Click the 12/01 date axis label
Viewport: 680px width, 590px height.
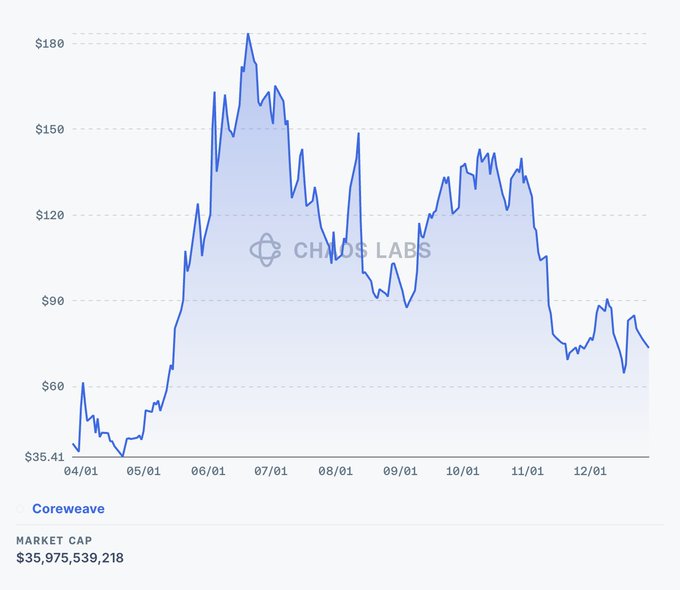click(x=591, y=471)
